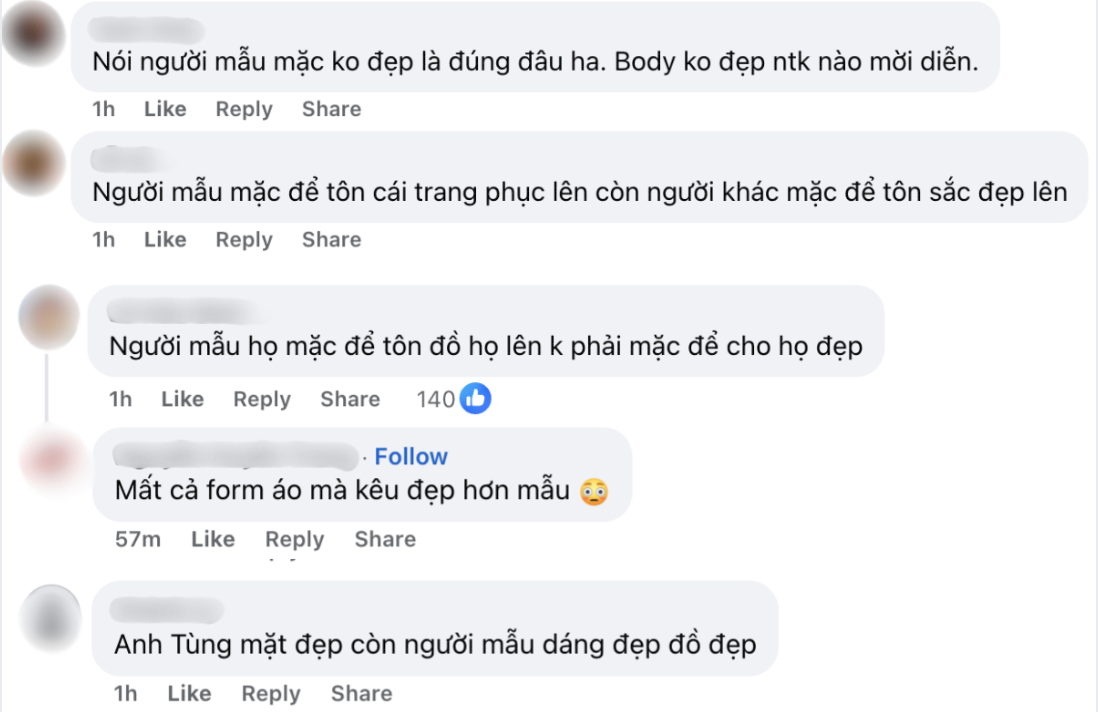Image resolution: width=1098 pixels, height=712 pixels.
Task: Like the 'Mất cả form áo' reply
Action: pyautogui.click(x=215, y=539)
